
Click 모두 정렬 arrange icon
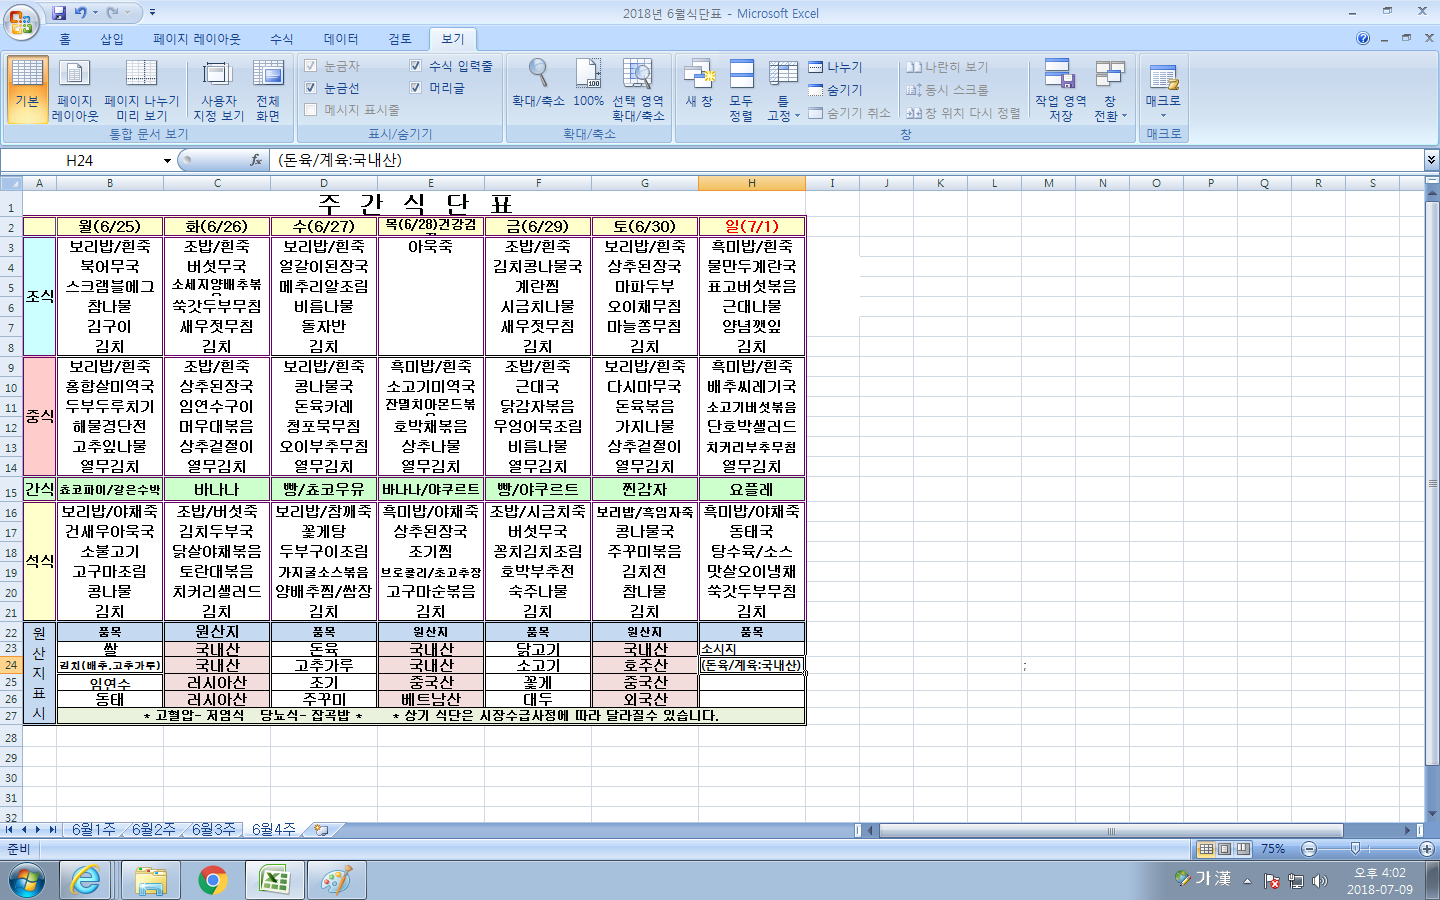[x=741, y=90]
